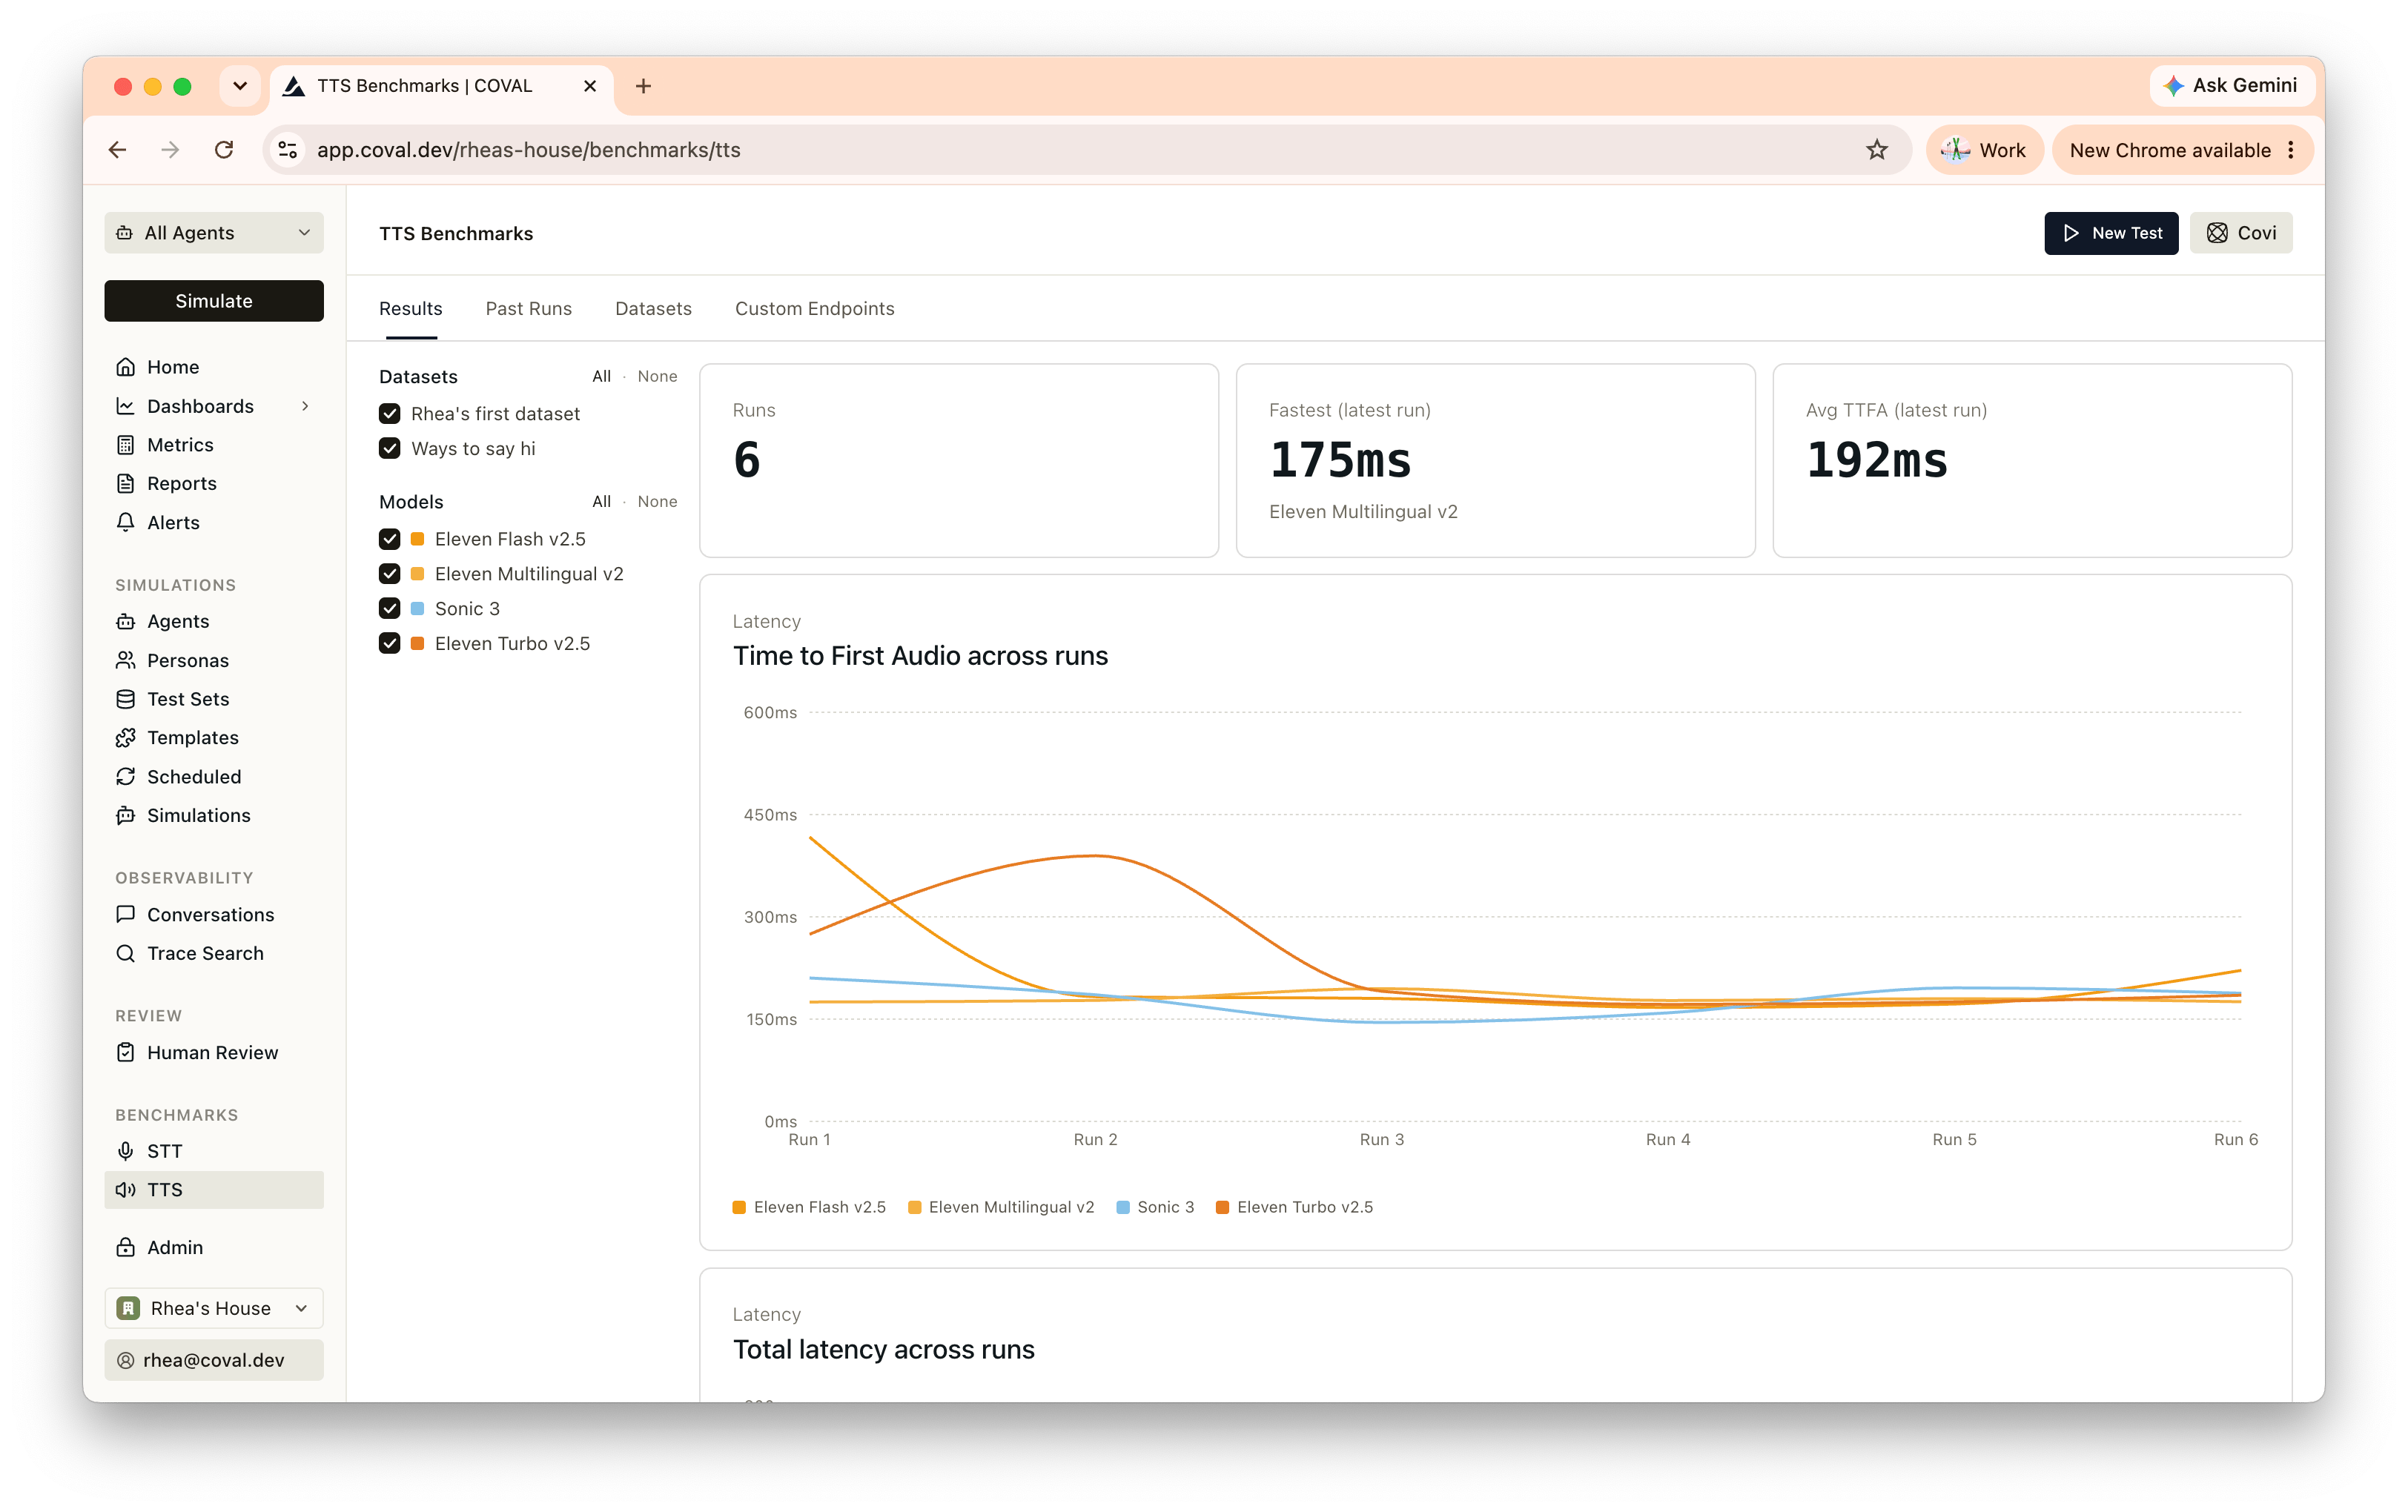Select None for datasets
The width and height of the screenshot is (2408, 1512).
657,377
